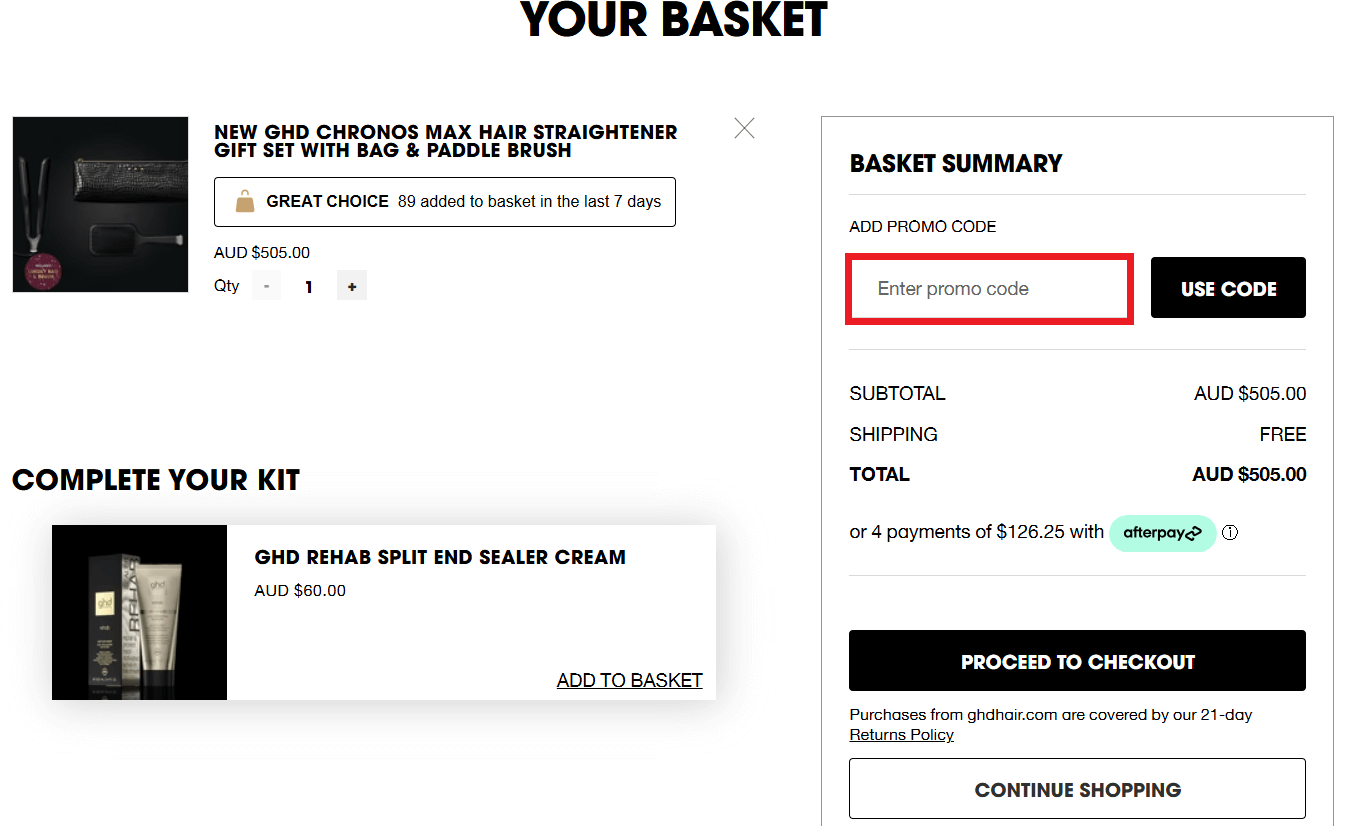1350x826 pixels.
Task: Open the Chronos Max gift set product image
Action: click(x=100, y=204)
